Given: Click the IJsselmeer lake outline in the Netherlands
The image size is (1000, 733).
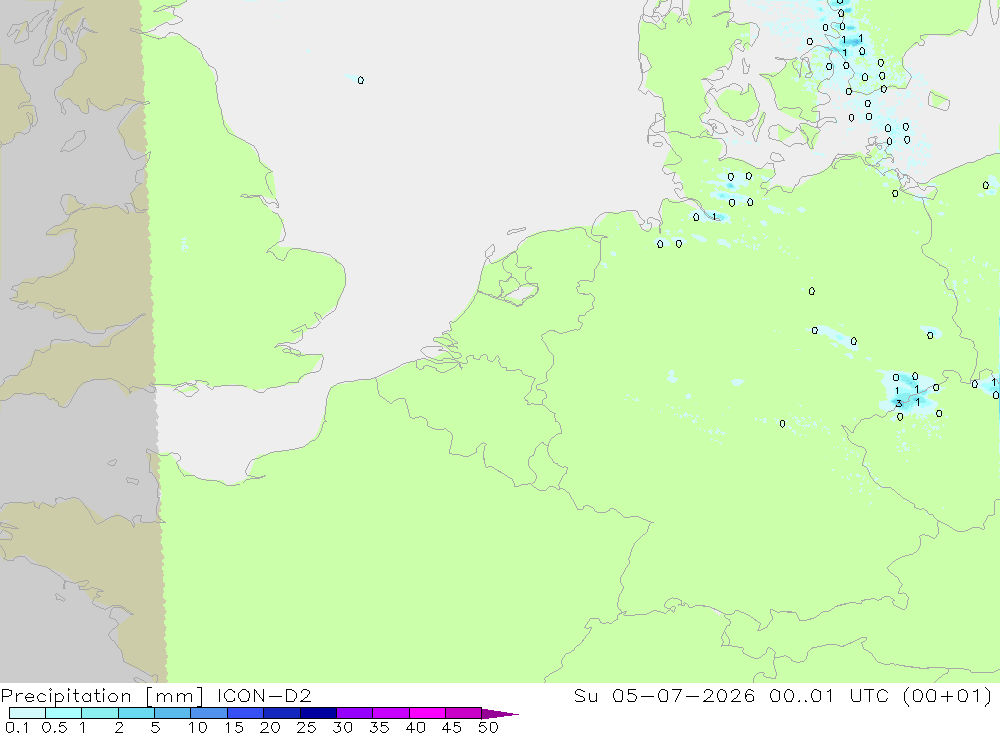Looking at the screenshot, I should pos(520,293).
